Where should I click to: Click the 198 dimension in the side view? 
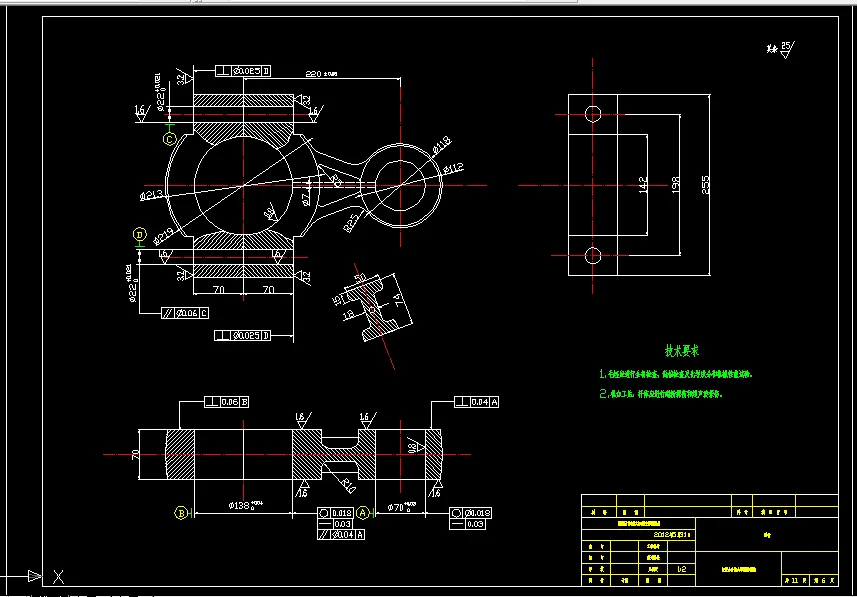(676, 185)
